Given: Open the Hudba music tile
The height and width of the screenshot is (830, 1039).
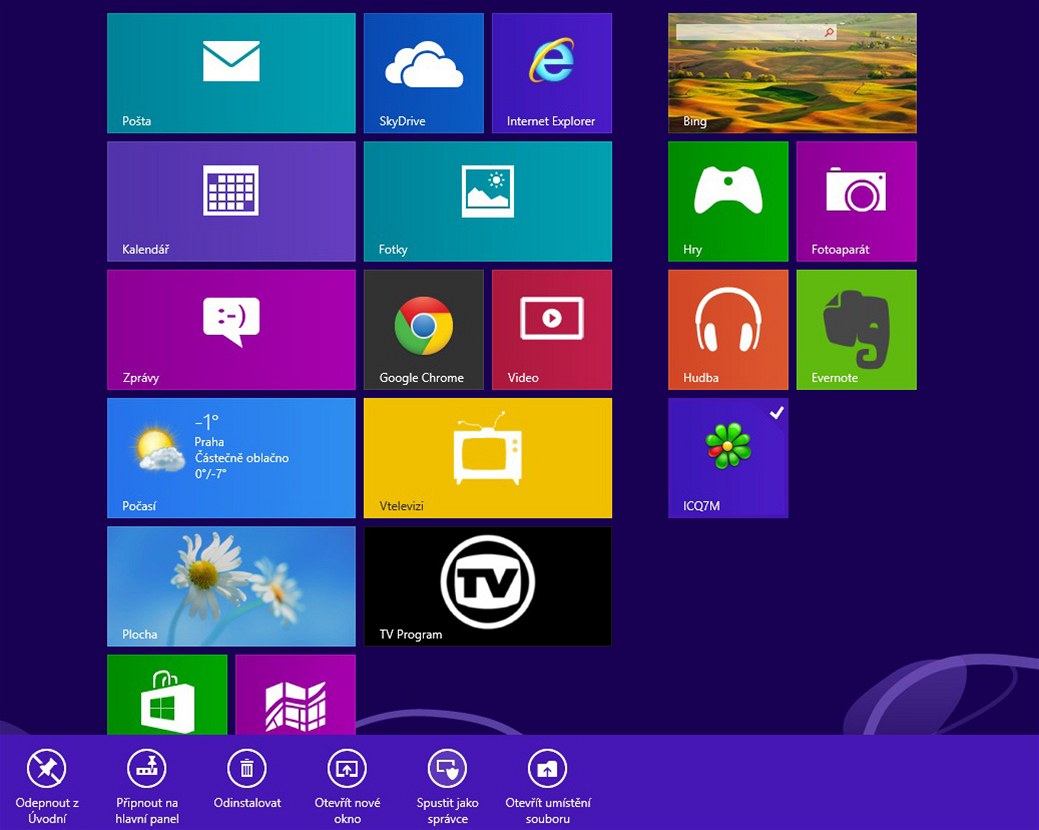Looking at the screenshot, I should (x=728, y=330).
